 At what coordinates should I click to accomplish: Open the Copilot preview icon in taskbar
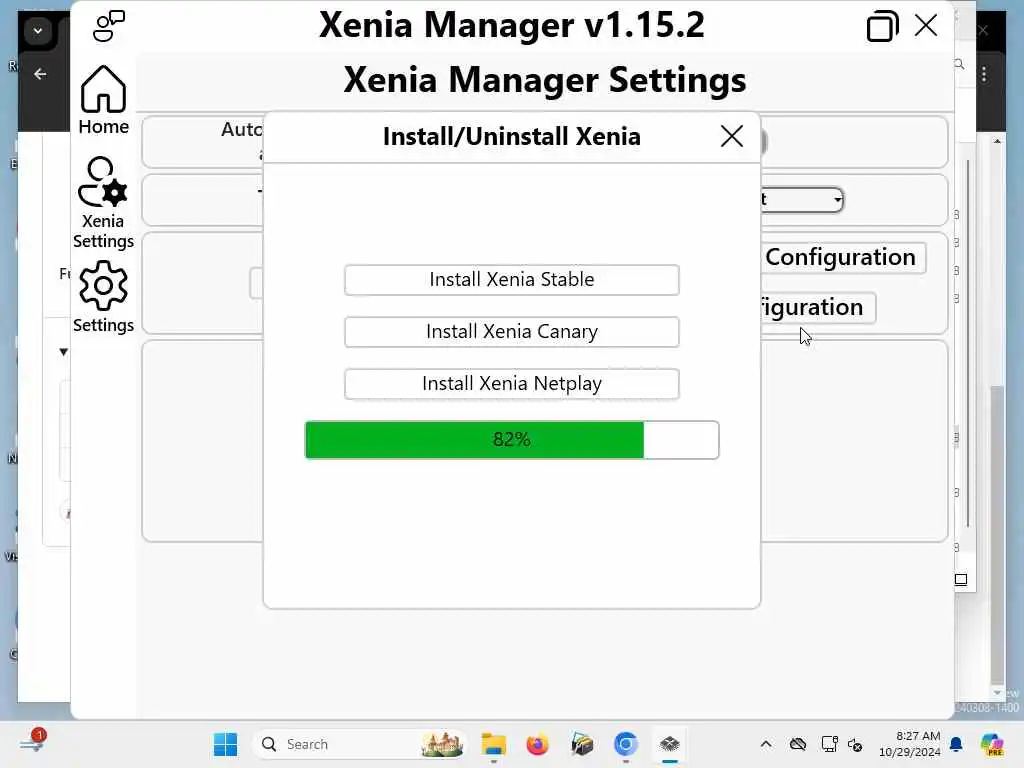(x=991, y=744)
